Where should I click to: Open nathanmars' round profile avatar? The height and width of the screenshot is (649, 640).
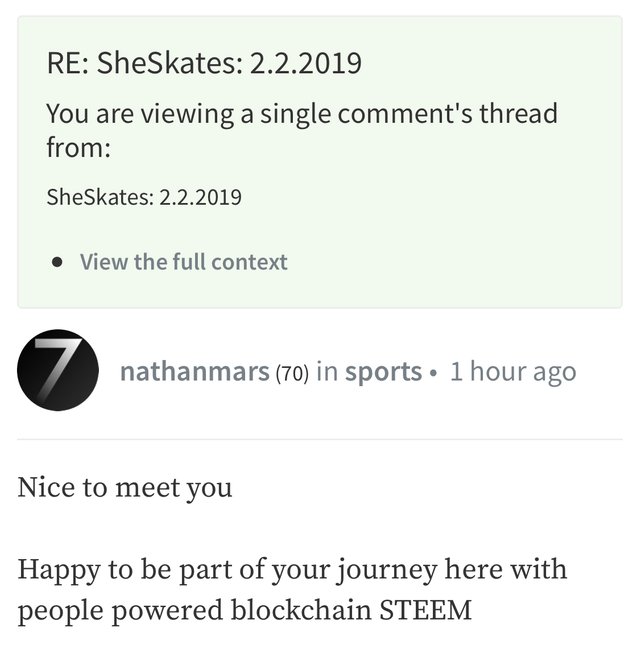(58, 370)
